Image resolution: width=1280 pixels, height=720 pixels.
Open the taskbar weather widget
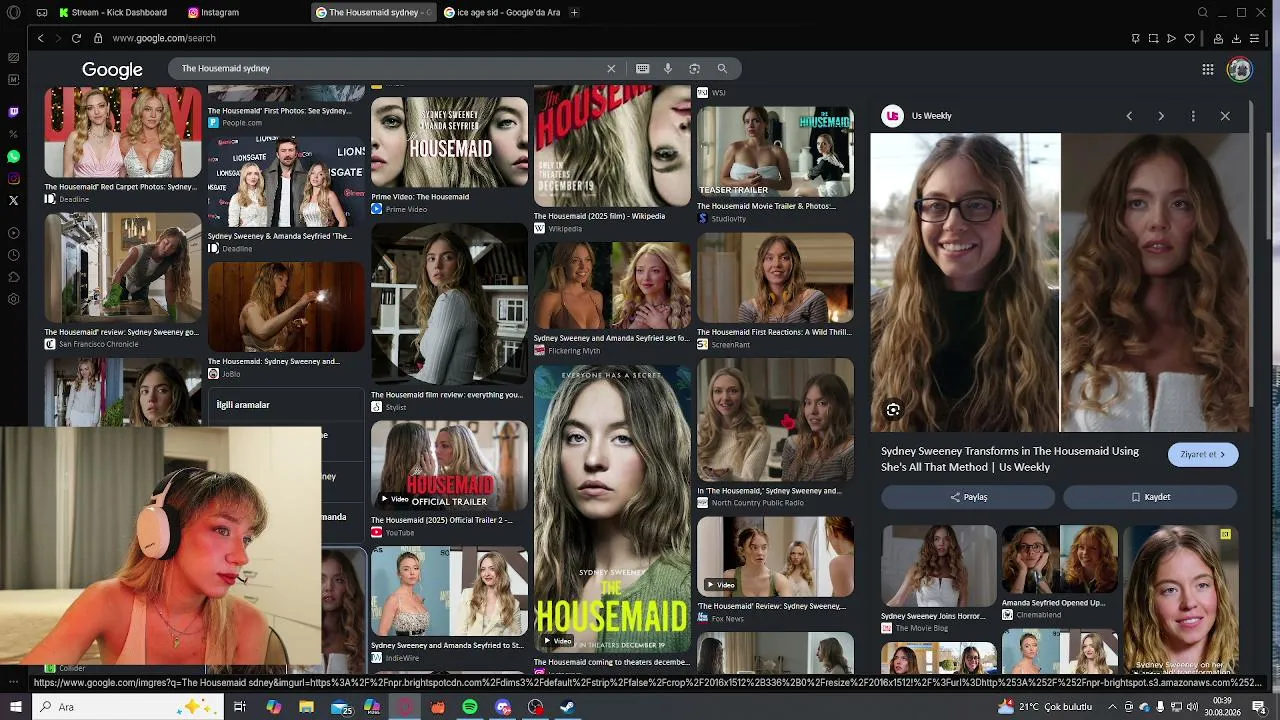(1045, 707)
